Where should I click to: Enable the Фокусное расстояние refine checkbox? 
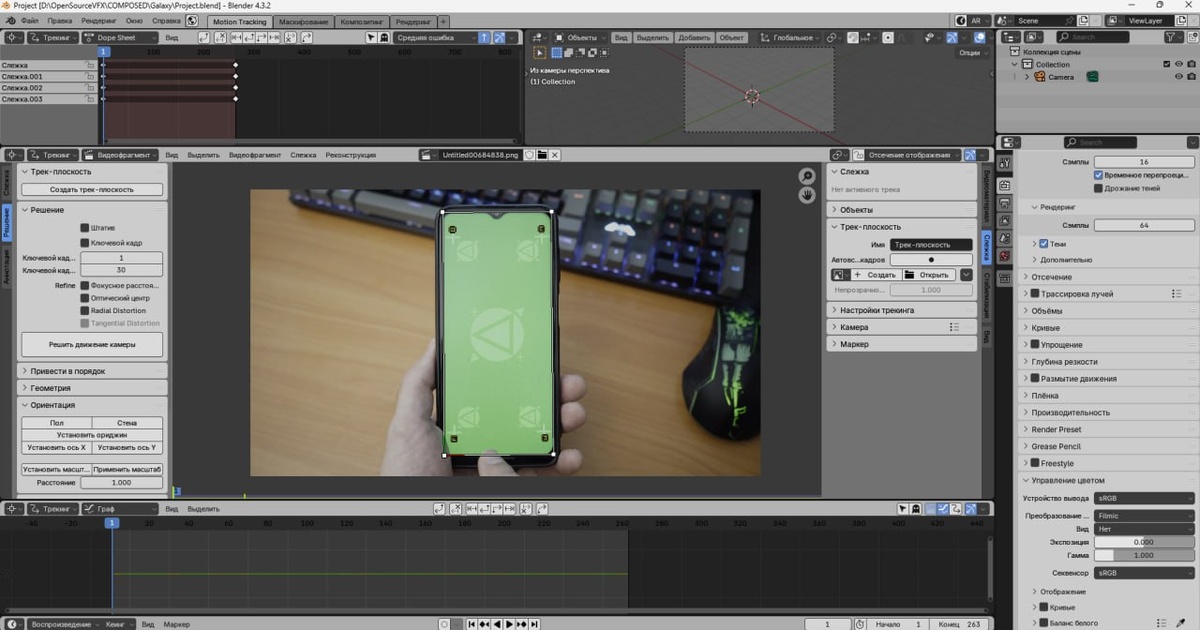click(84, 285)
